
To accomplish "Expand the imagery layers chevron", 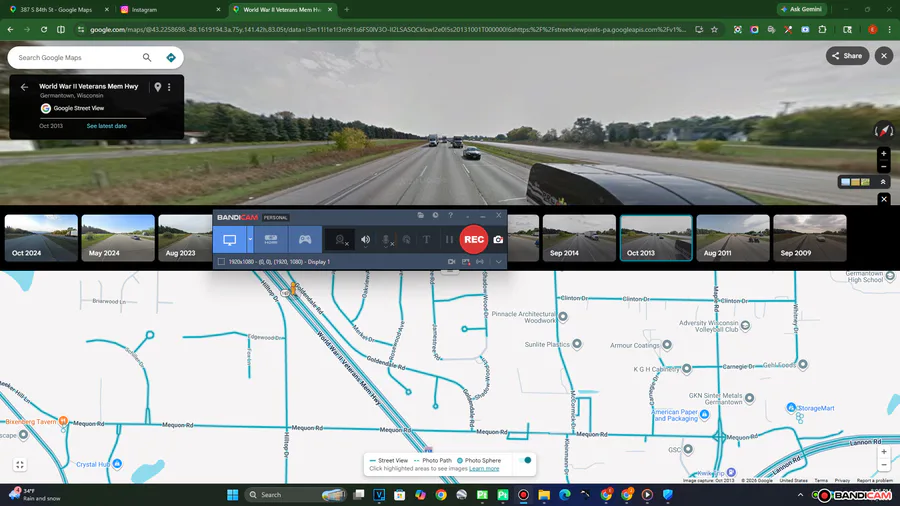I will click(x=883, y=182).
